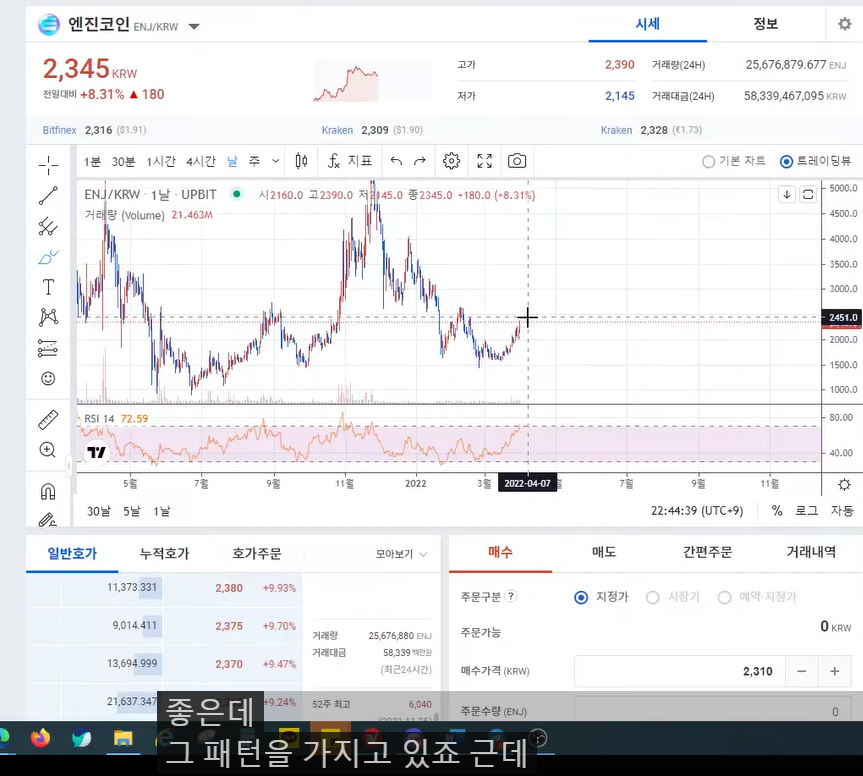Open the chart patterns tool
863x776 pixels.
point(48,317)
